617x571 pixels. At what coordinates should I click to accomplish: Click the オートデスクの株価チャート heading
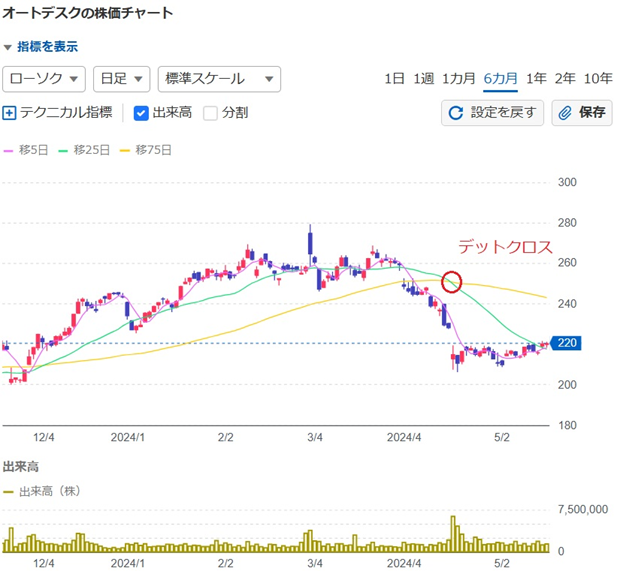(88, 13)
